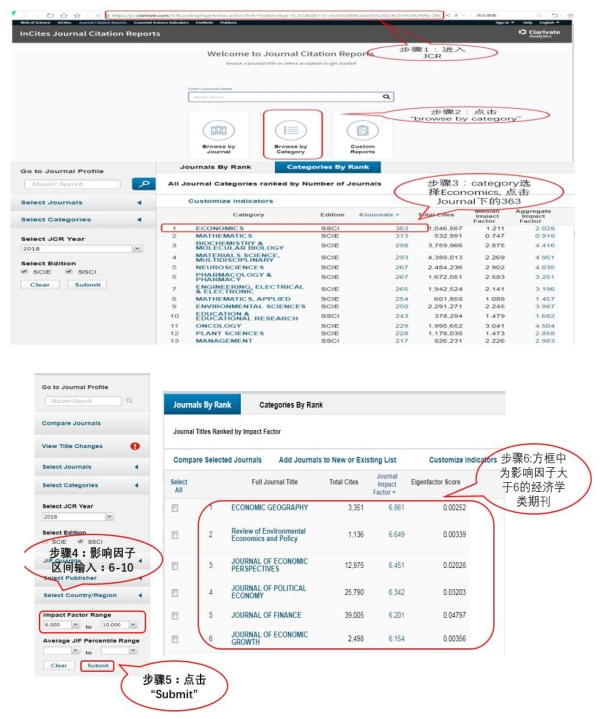Image resolution: width=600 pixels, height=719 pixels.
Task: Click sort arrow beside #Journals column
Action: (x=397, y=215)
